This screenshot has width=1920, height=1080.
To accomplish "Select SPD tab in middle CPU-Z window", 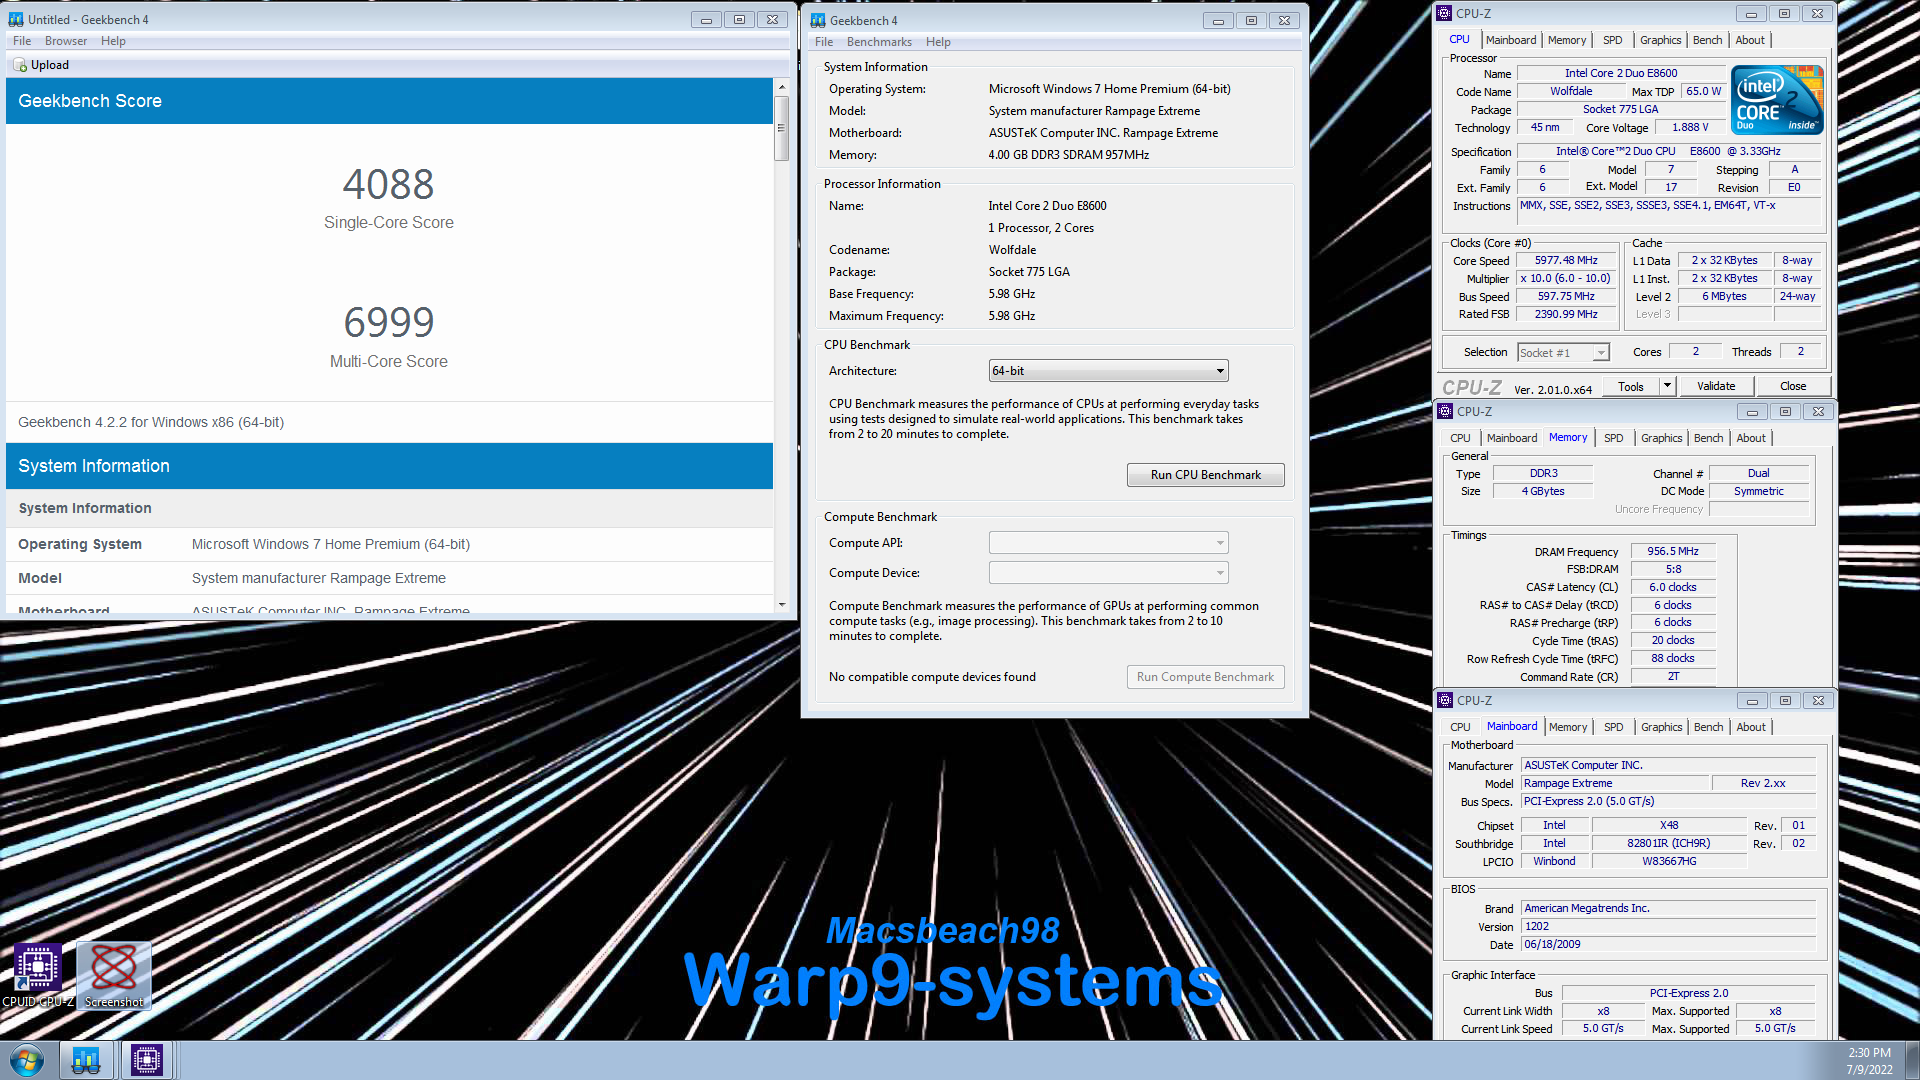I will click(1613, 438).
